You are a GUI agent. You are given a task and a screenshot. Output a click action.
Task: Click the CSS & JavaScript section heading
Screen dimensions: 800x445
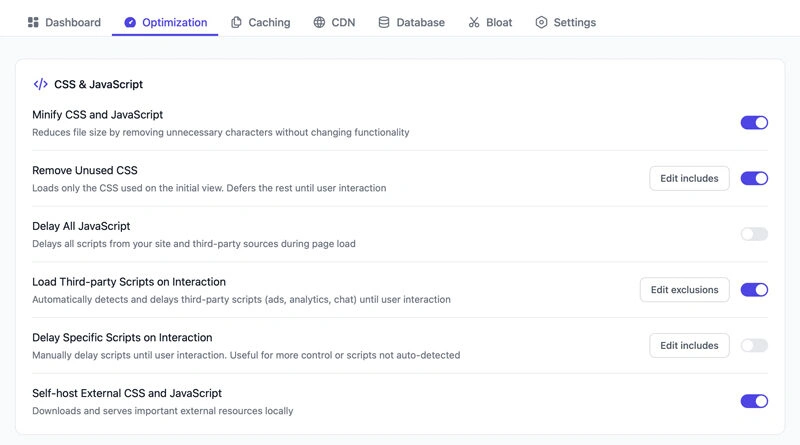(x=98, y=84)
